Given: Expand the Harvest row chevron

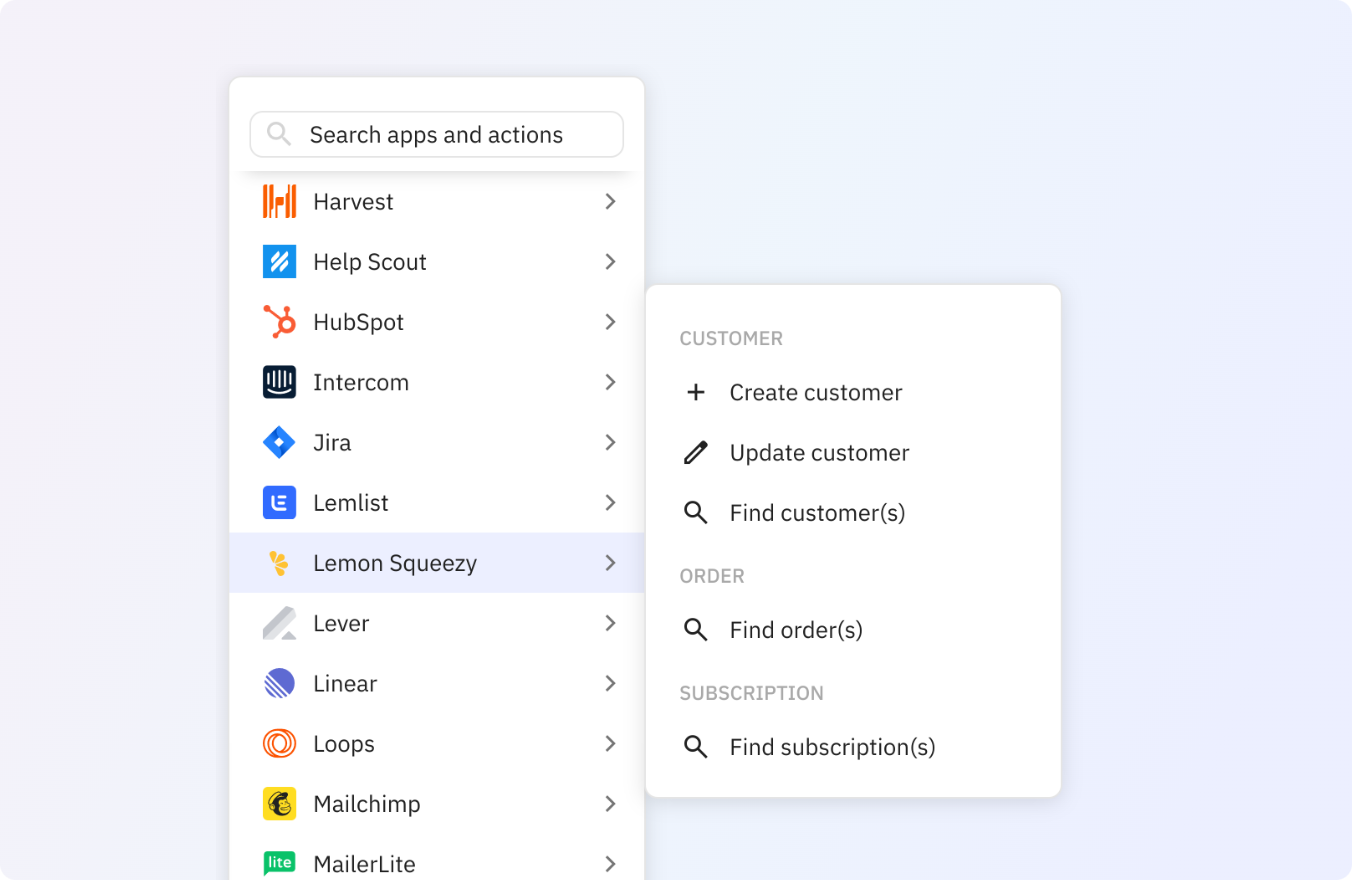Looking at the screenshot, I should pos(610,202).
